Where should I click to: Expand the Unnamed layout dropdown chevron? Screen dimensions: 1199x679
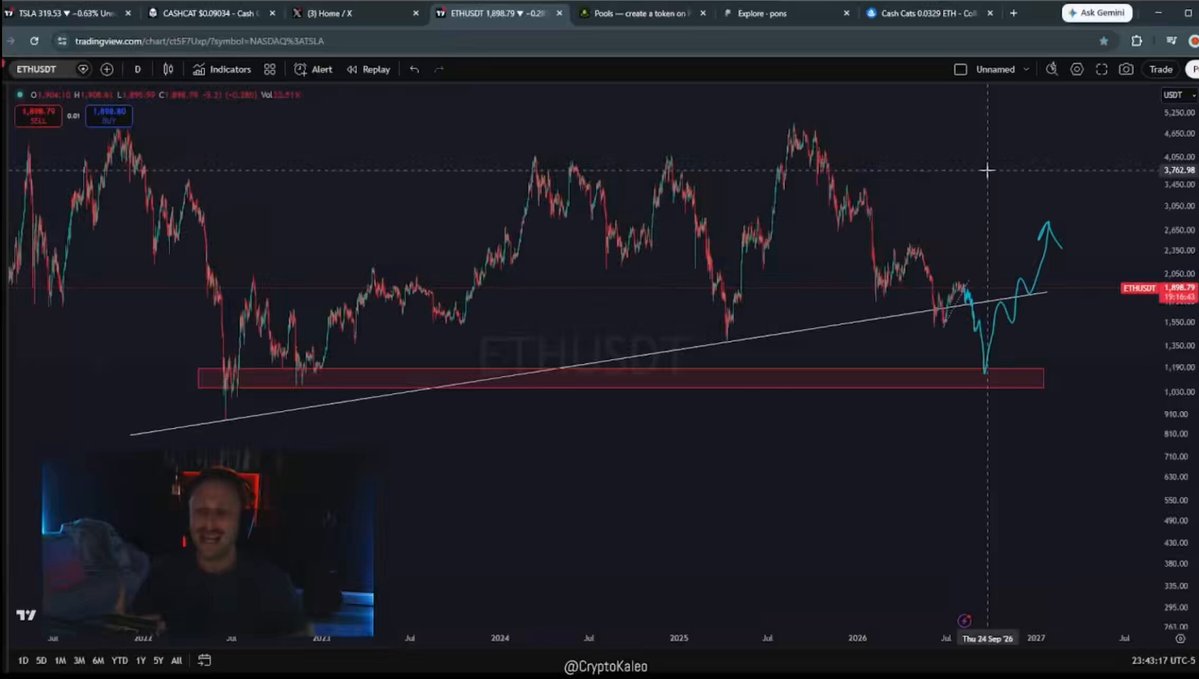1026,70
